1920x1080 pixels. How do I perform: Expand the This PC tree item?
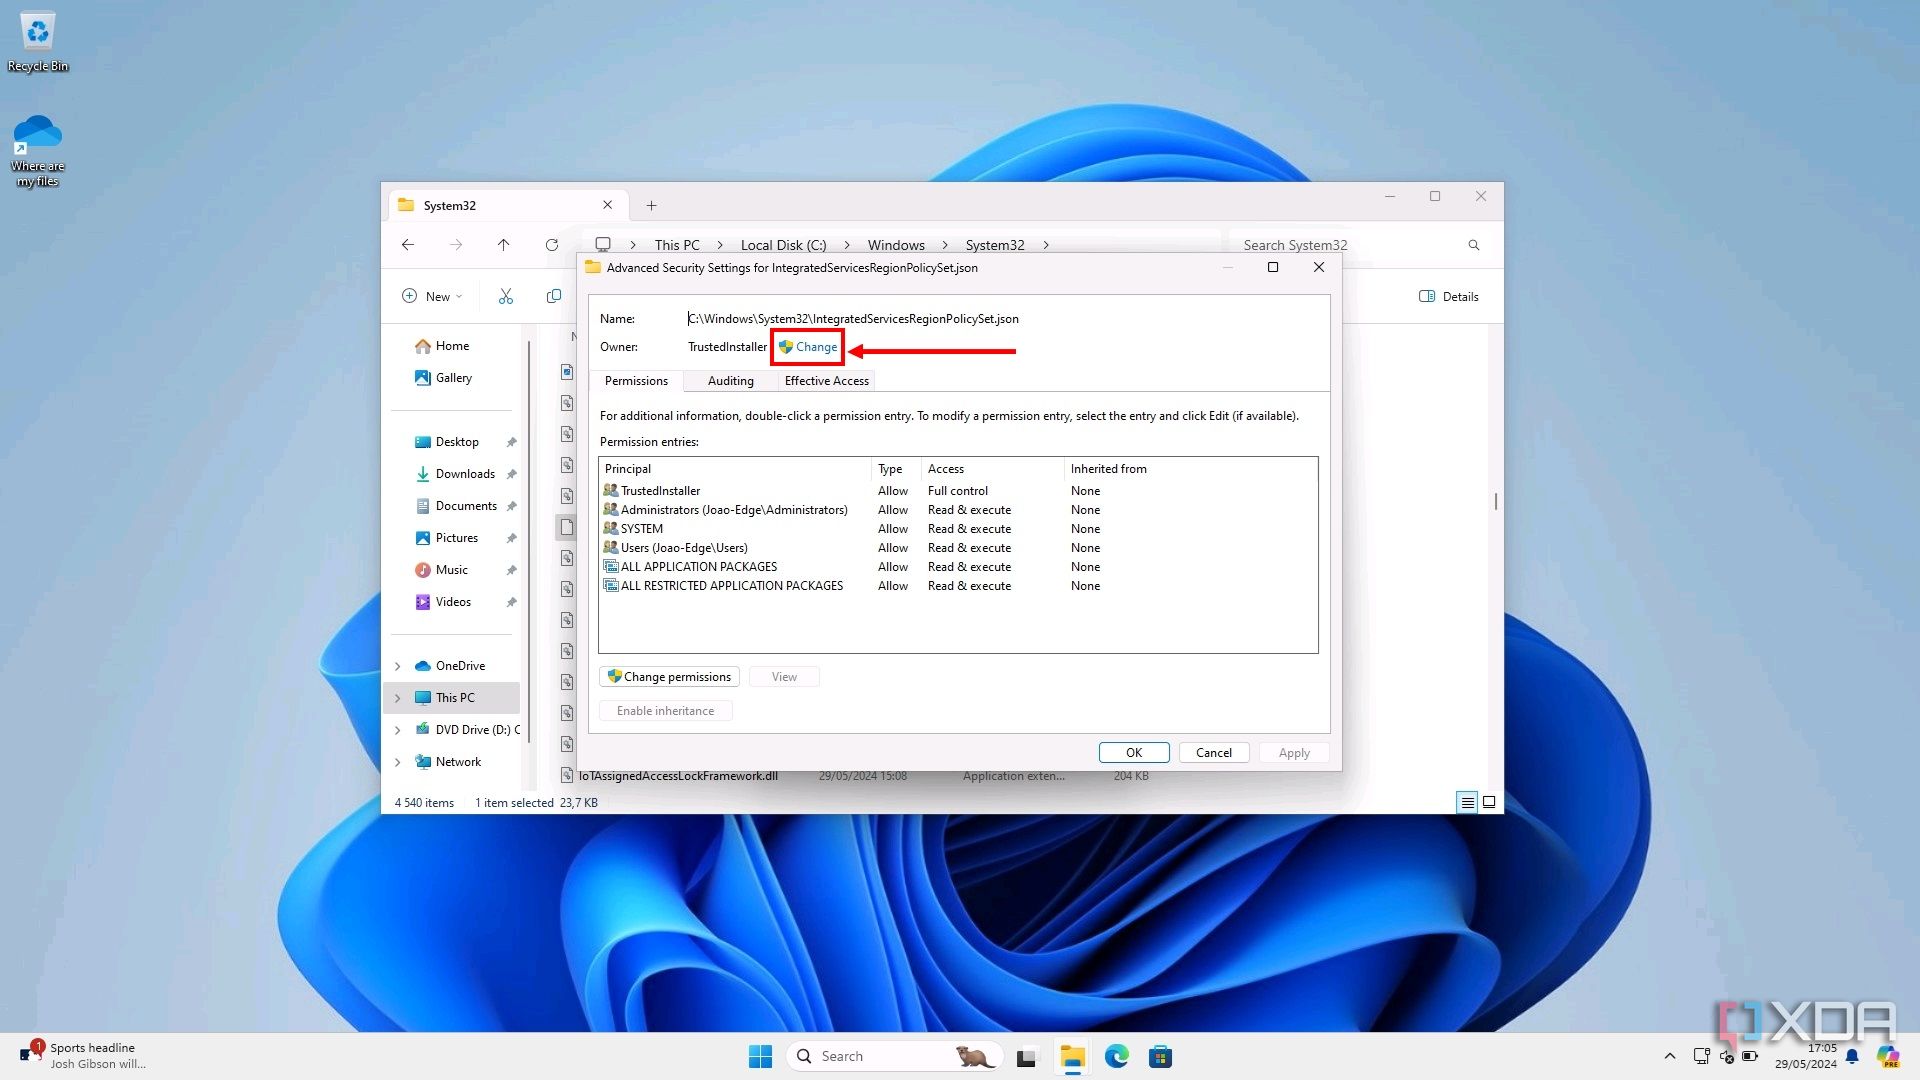(x=397, y=696)
